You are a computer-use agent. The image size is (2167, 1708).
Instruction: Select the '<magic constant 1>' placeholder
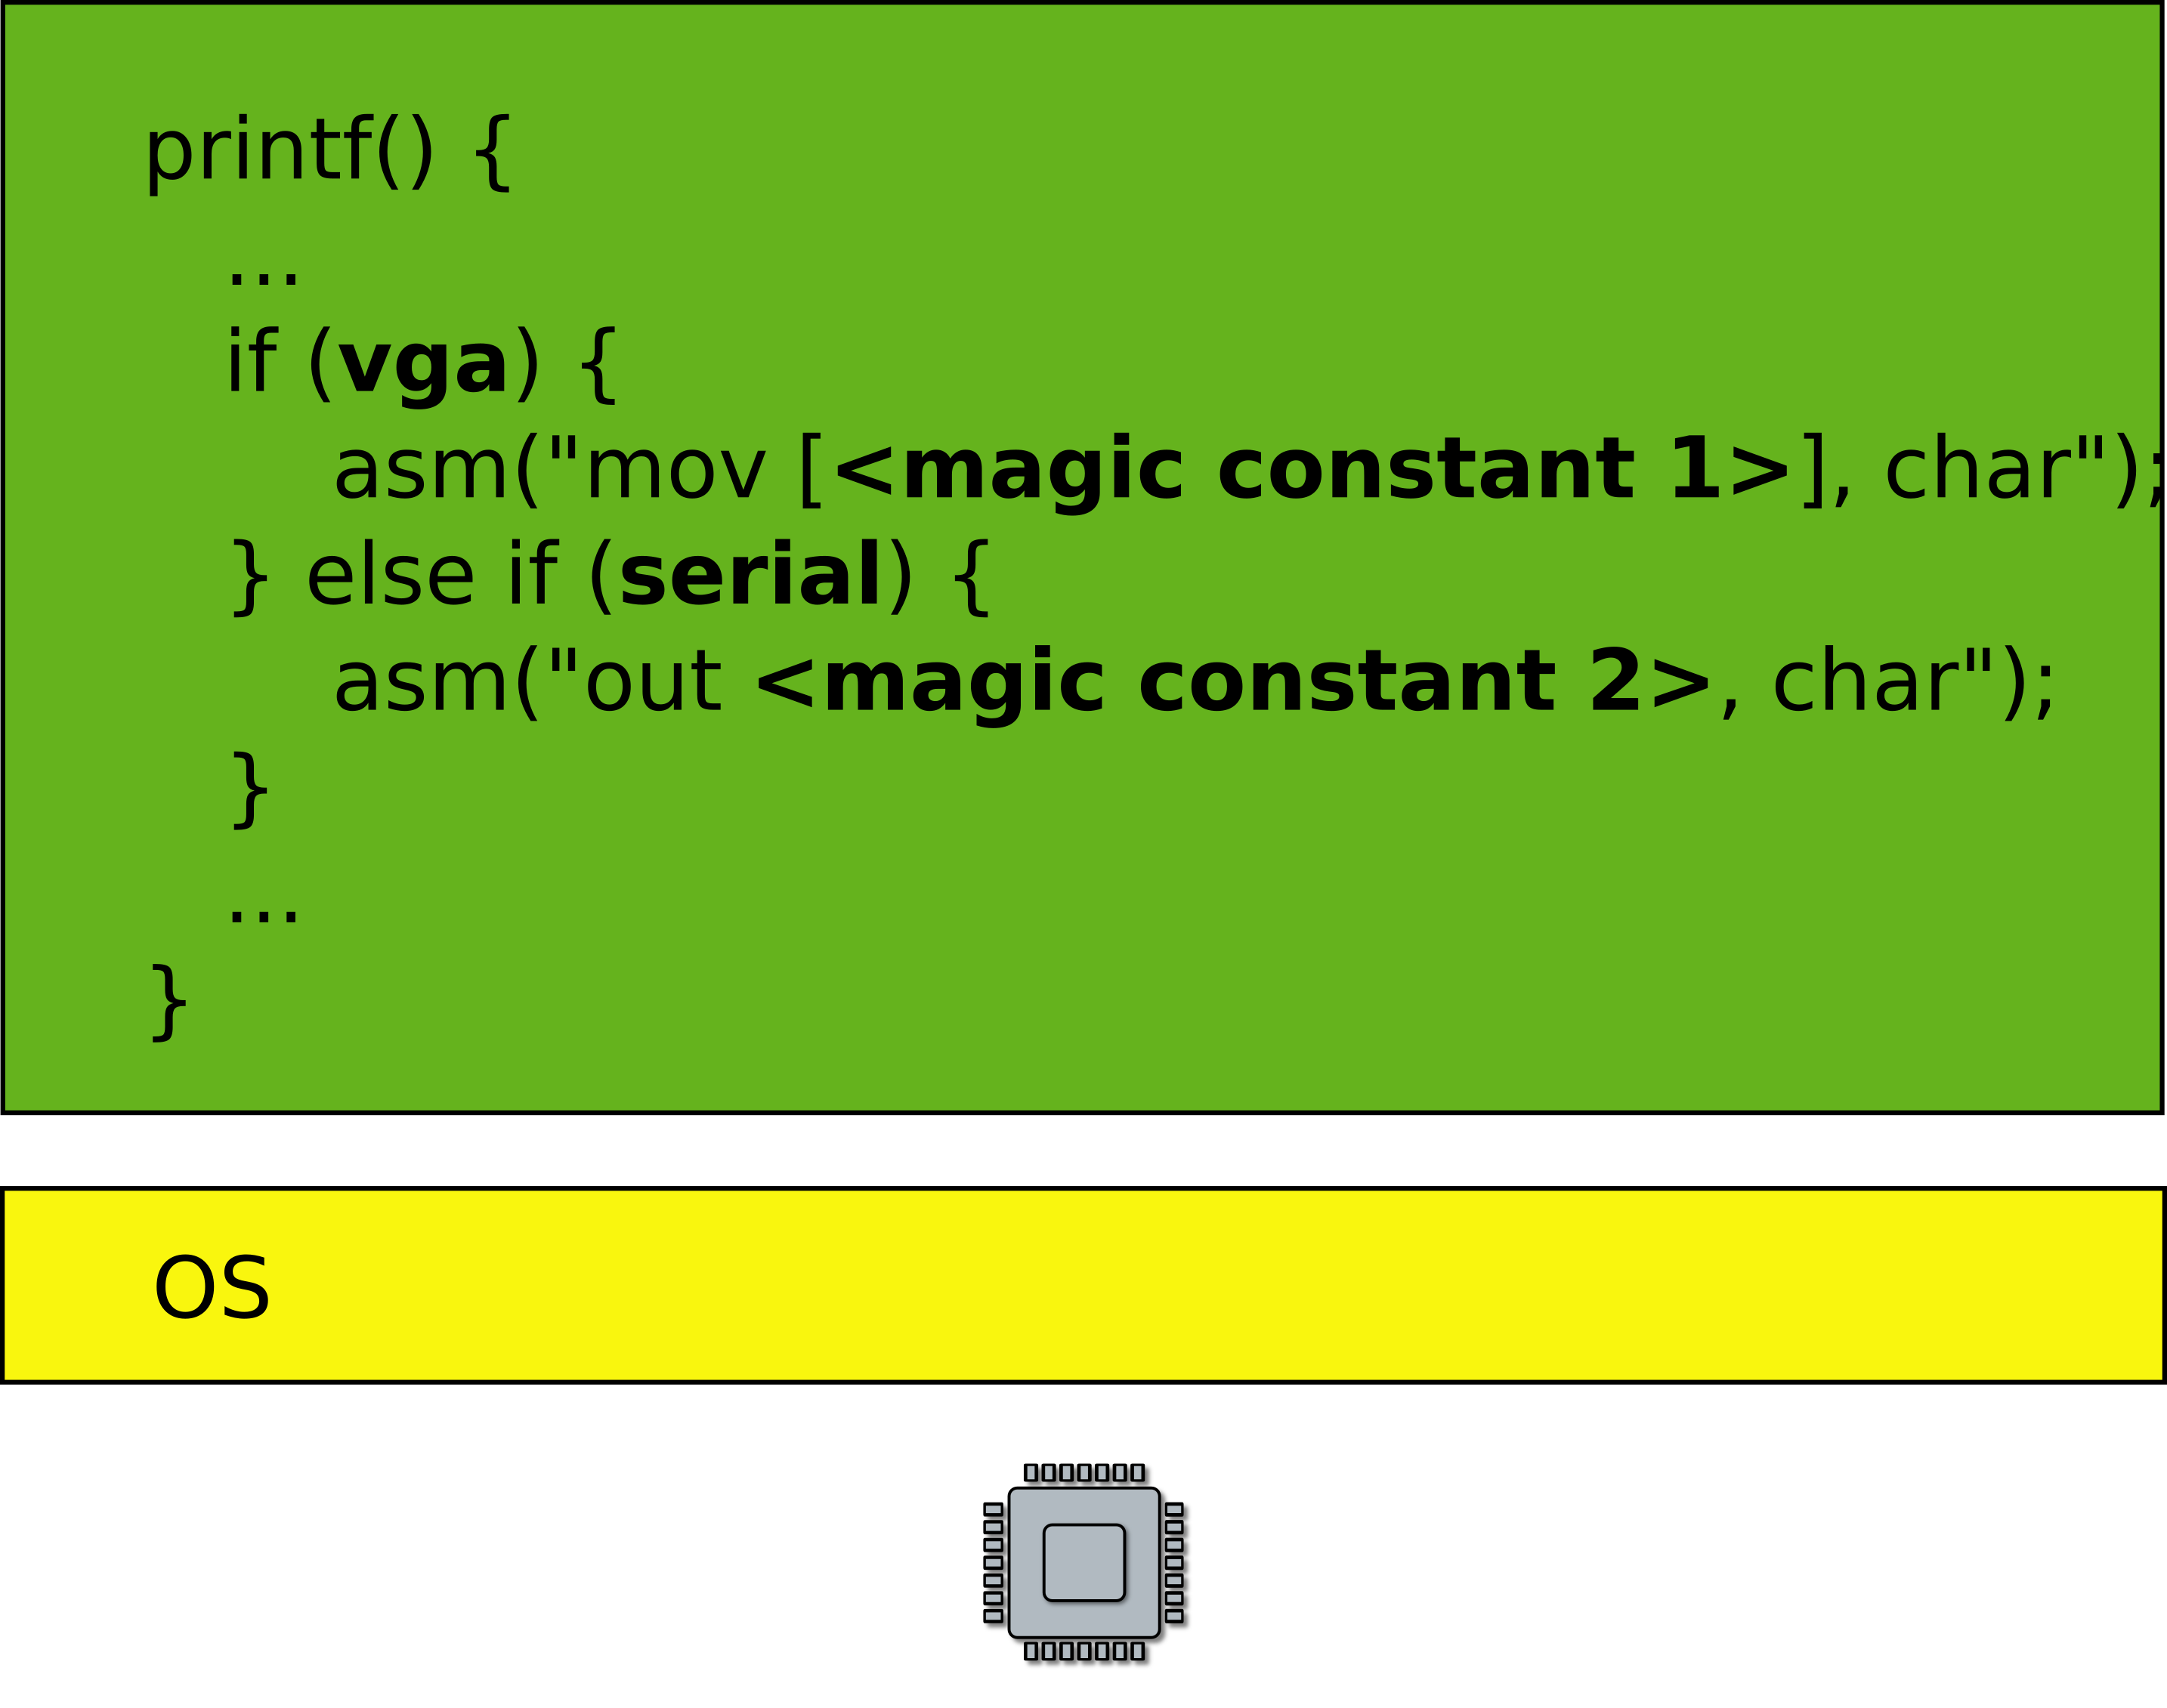coord(1312,470)
